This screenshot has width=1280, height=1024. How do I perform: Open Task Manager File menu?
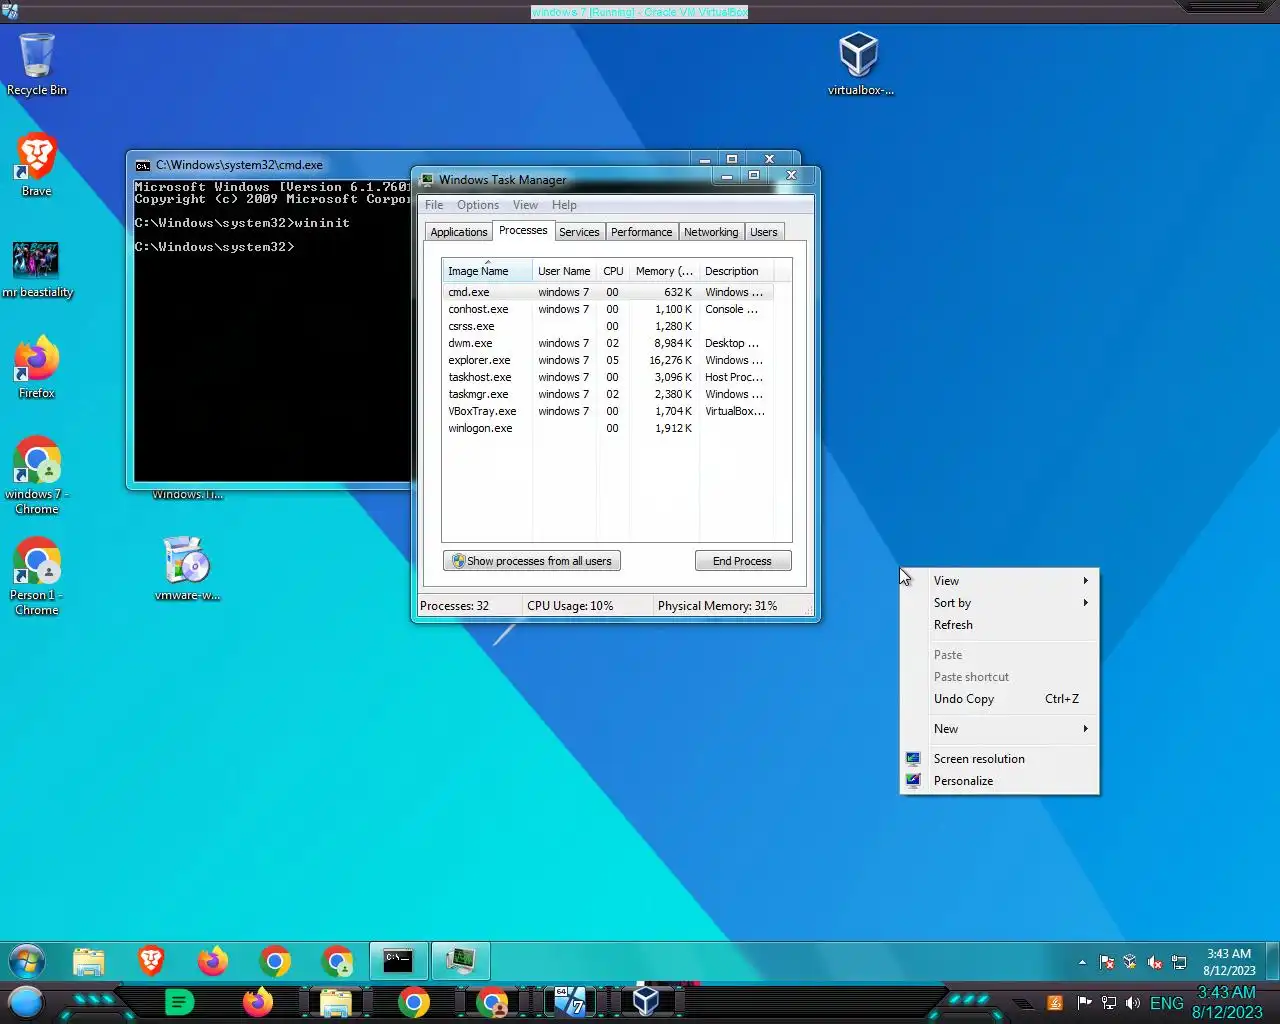(434, 205)
